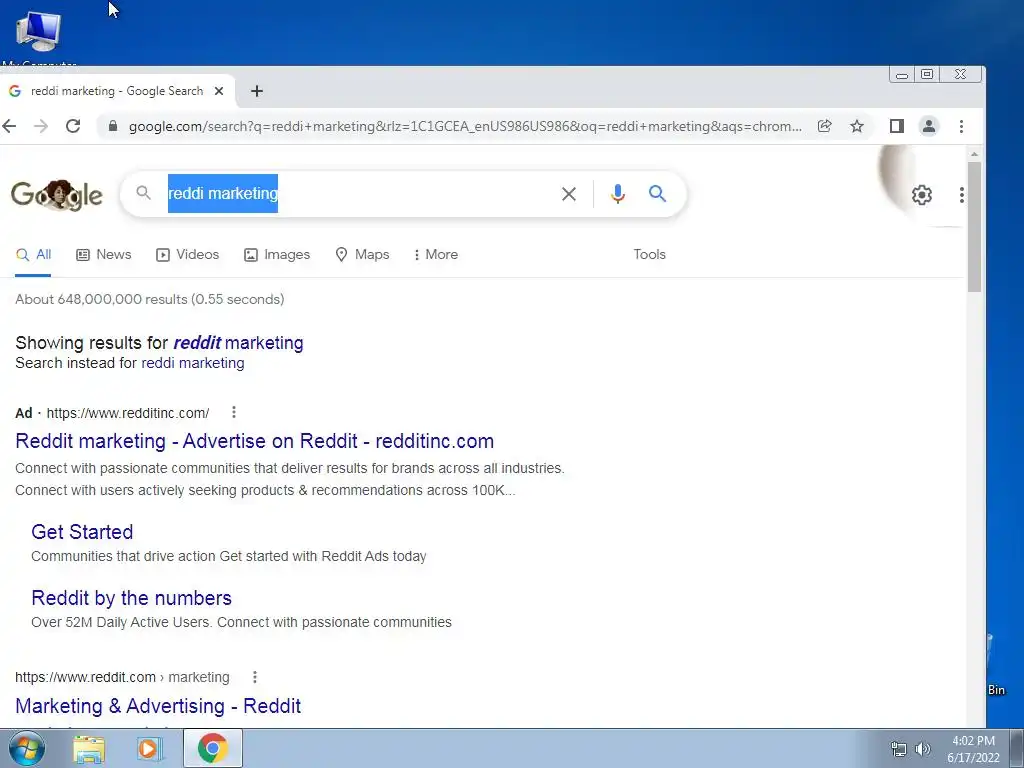Expand the More search categories
Screen dimensions: 1024x768
pyautogui.click(x=436, y=255)
